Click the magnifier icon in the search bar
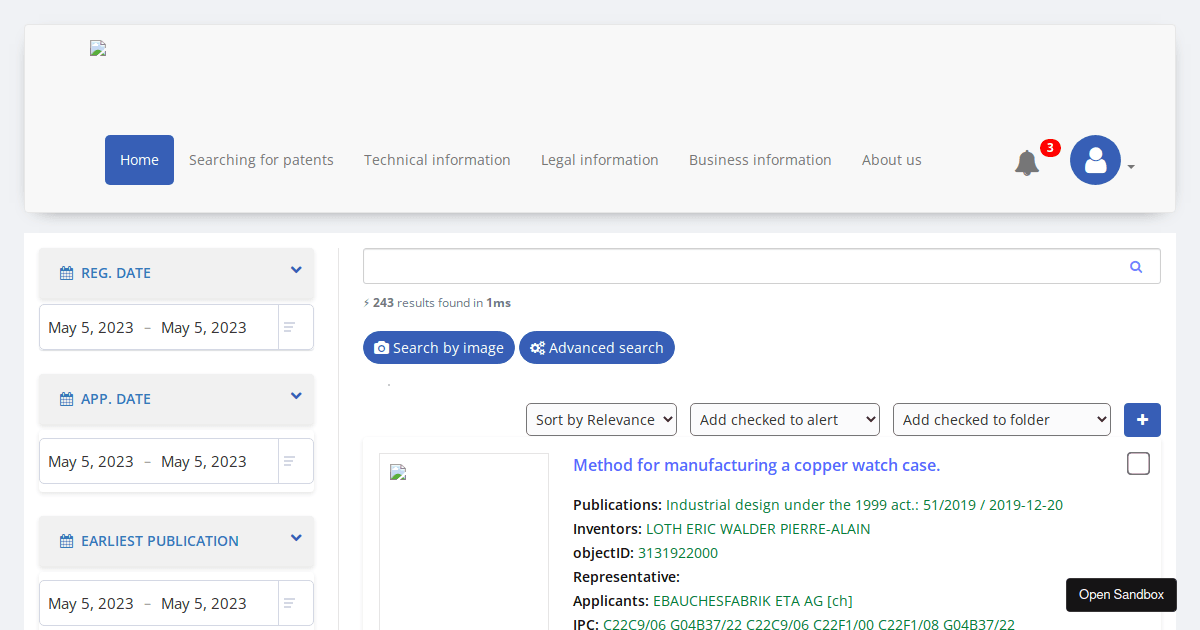Viewport: 1200px width, 630px height. click(x=1135, y=266)
